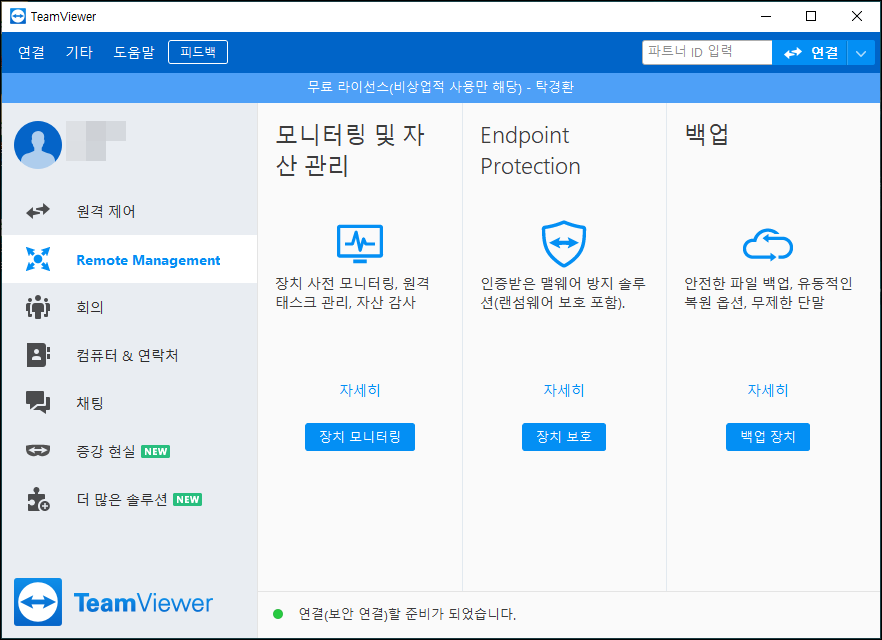This screenshot has width=882, height=640.
Task: Open the 기타 menu
Action: click(x=79, y=52)
